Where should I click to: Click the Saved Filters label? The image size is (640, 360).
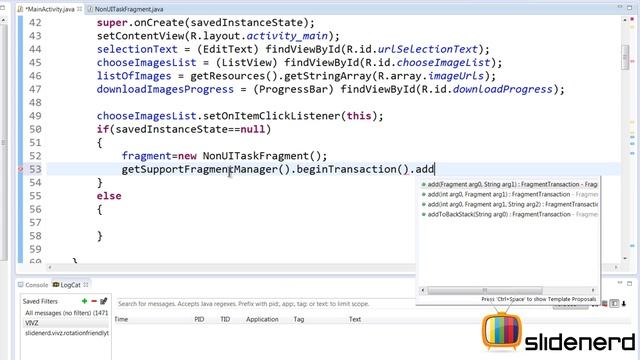(40, 301)
